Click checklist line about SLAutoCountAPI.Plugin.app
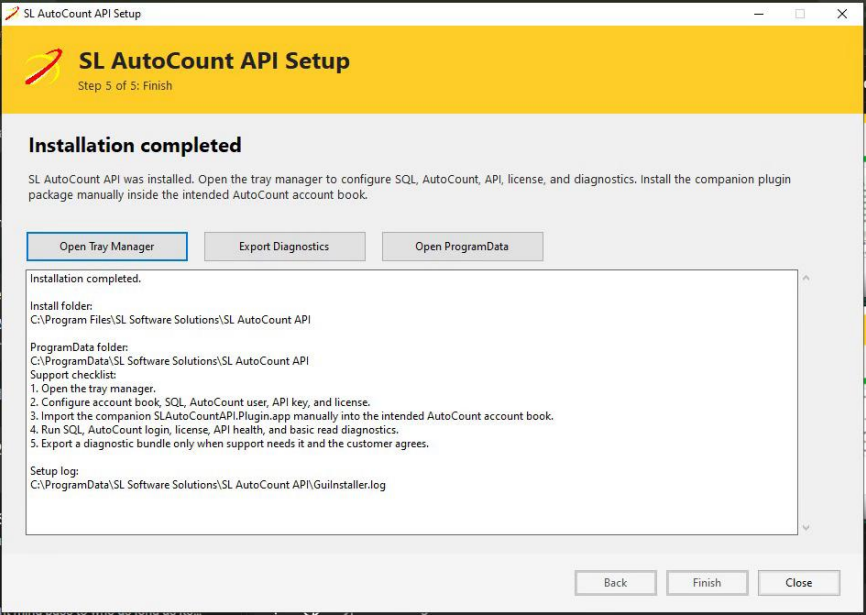This screenshot has width=866, height=615. point(292,416)
